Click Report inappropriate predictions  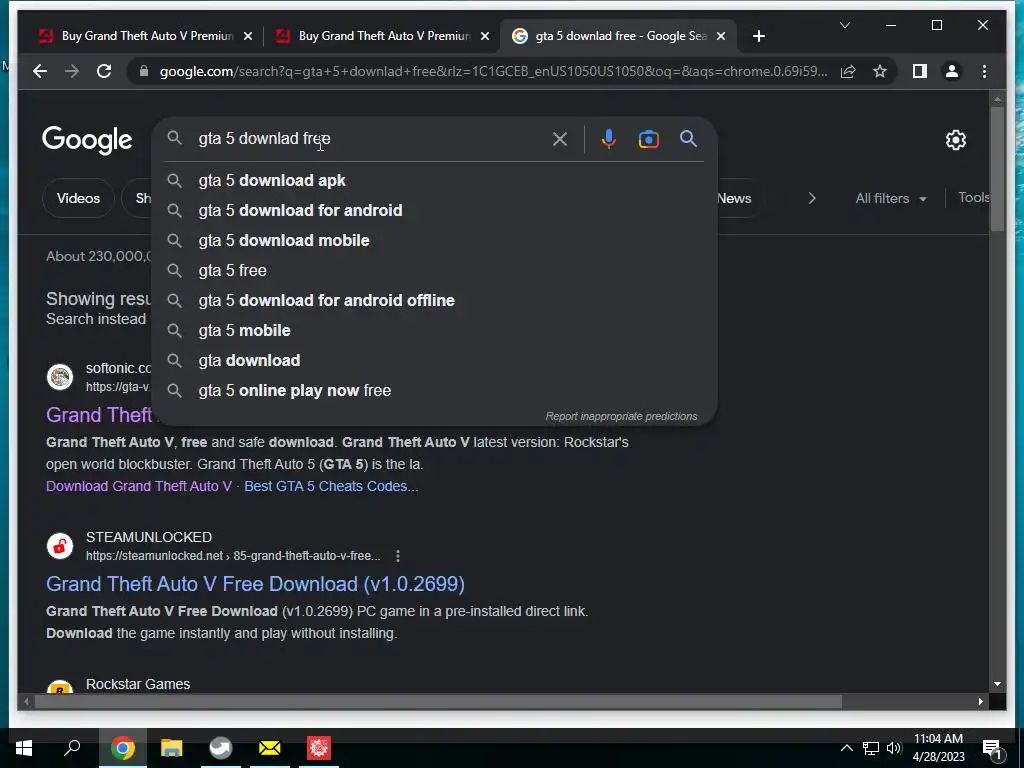[621, 416]
